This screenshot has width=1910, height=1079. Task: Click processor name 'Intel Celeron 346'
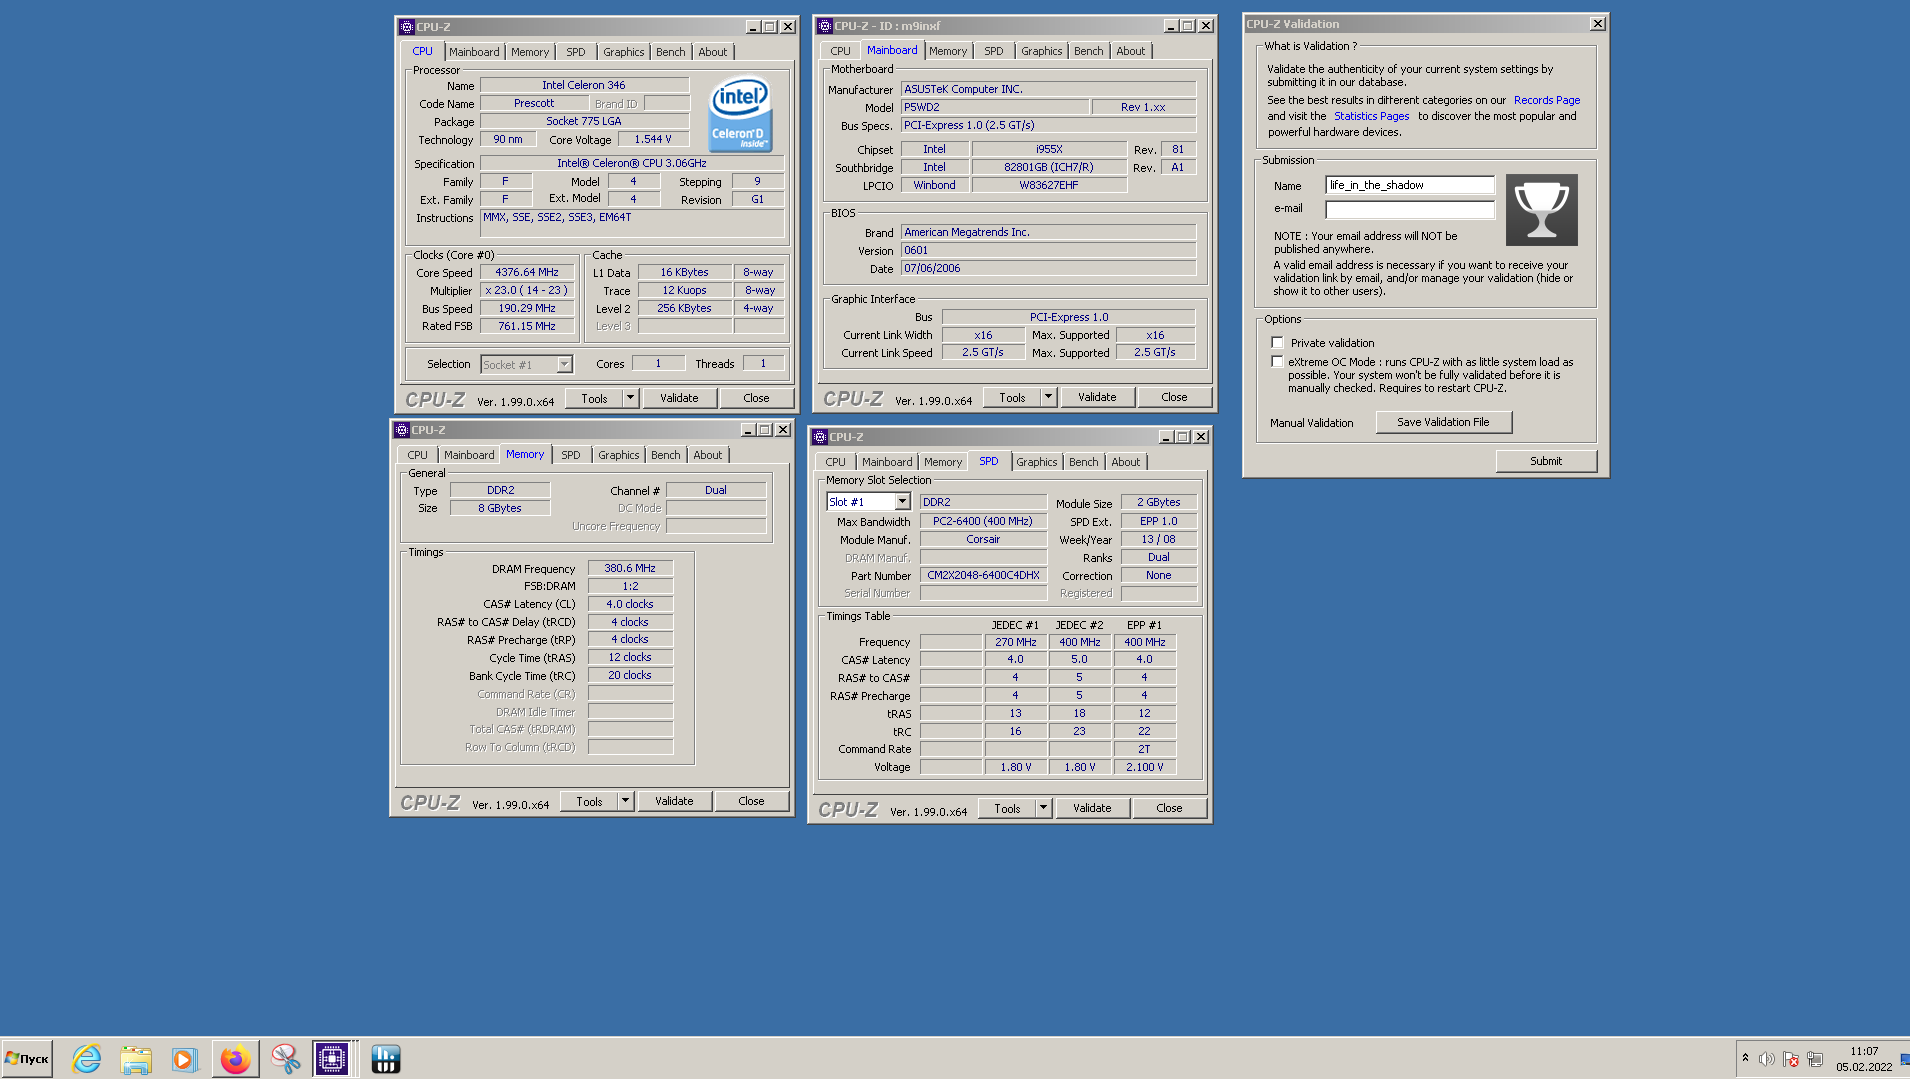[x=584, y=85]
